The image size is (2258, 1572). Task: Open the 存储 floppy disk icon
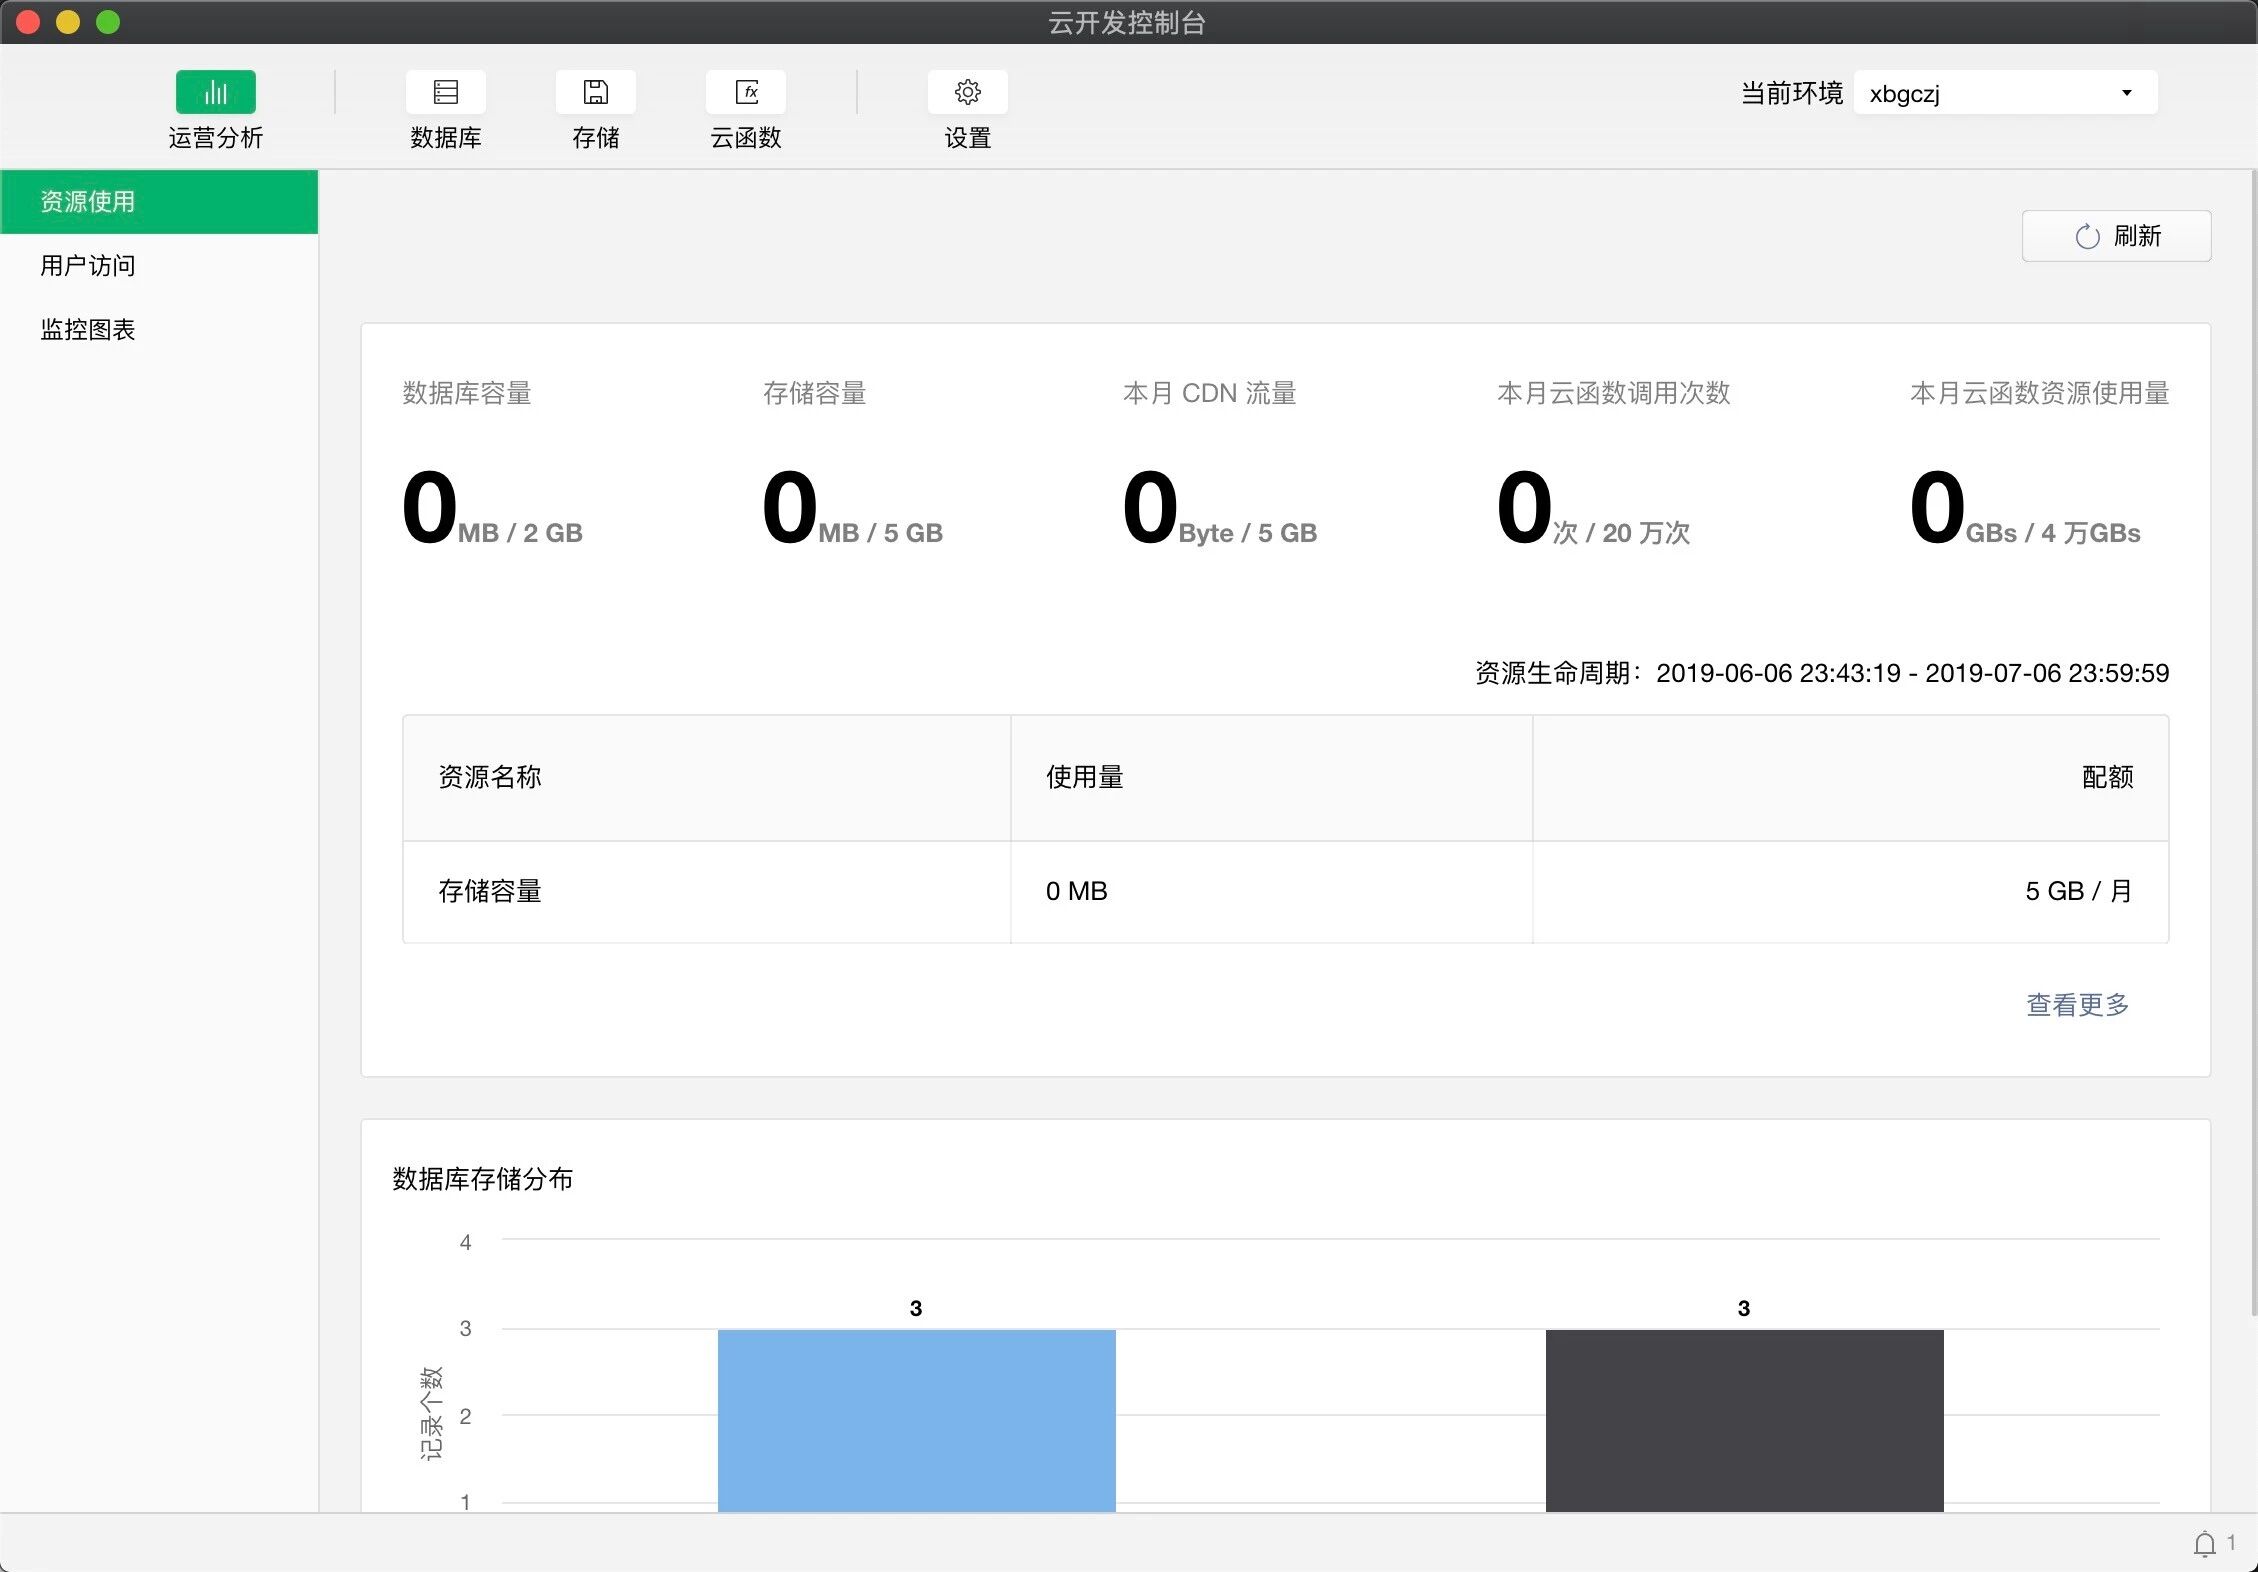pos(595,92)
